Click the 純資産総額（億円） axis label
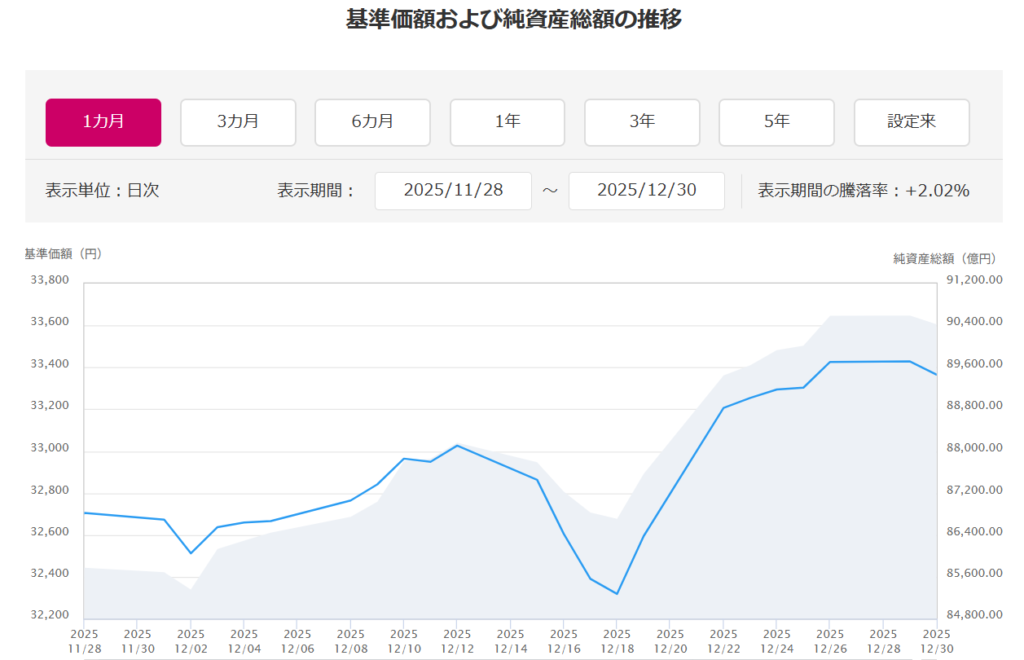The height and width of the screenshot is (660, 1024). (x=947, y=258)
